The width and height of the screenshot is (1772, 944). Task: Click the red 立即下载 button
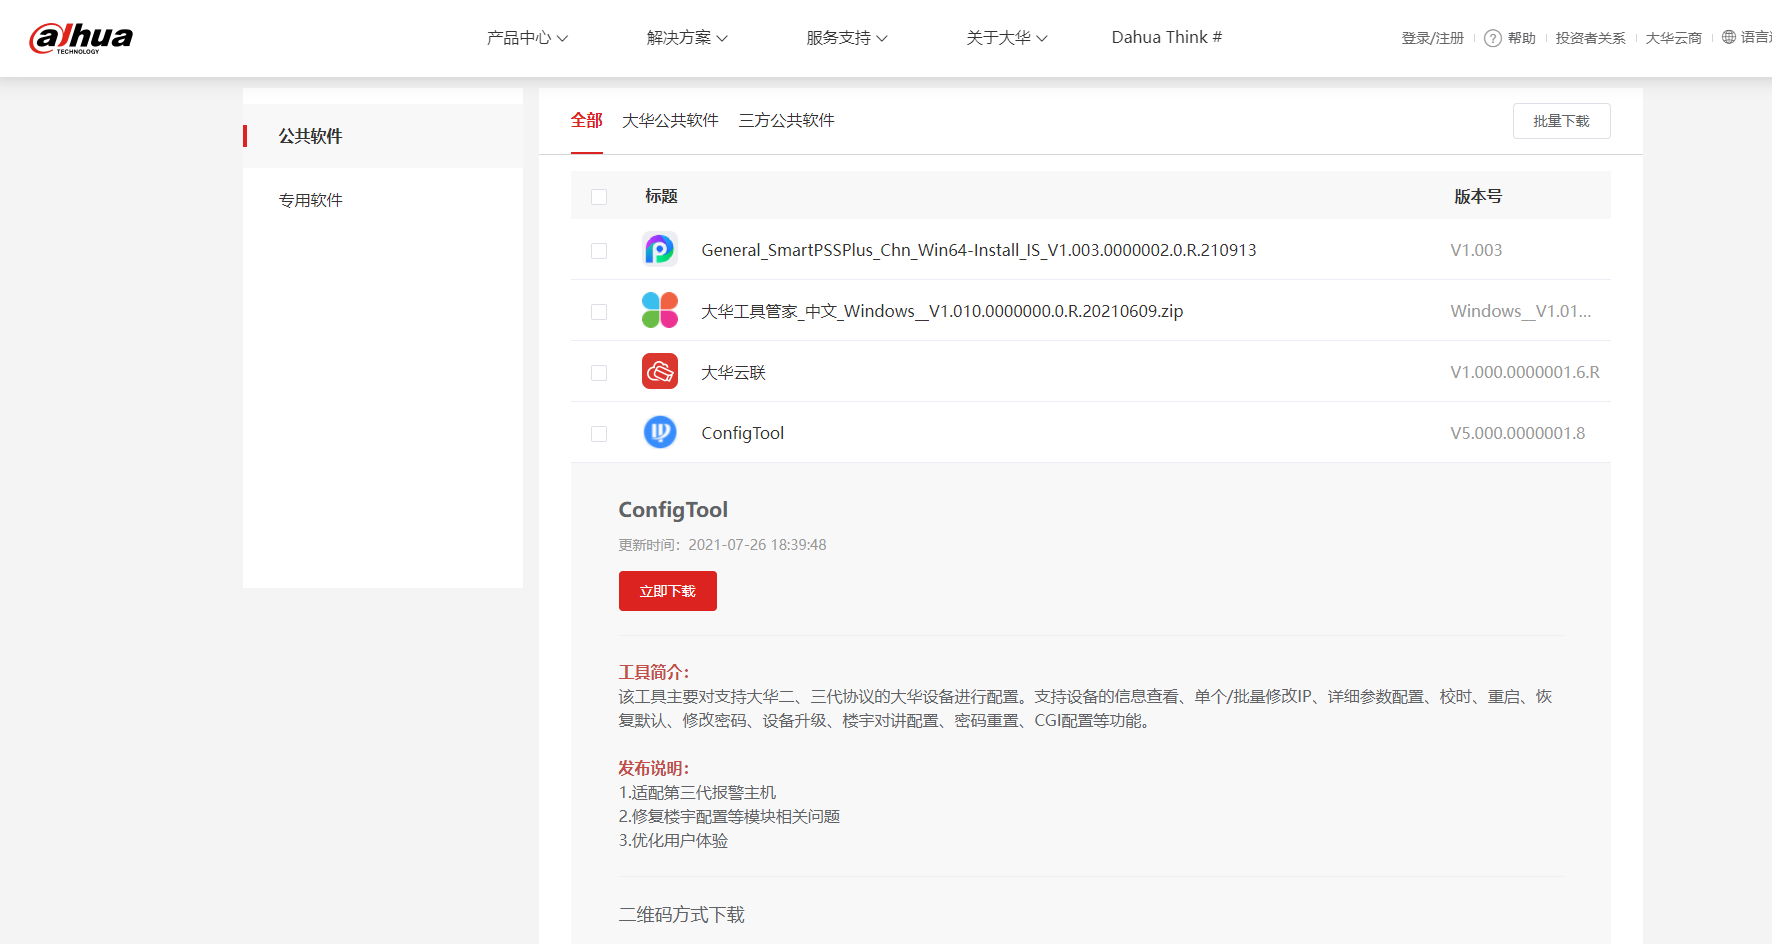pyautogui.click(x=668, y=591)
